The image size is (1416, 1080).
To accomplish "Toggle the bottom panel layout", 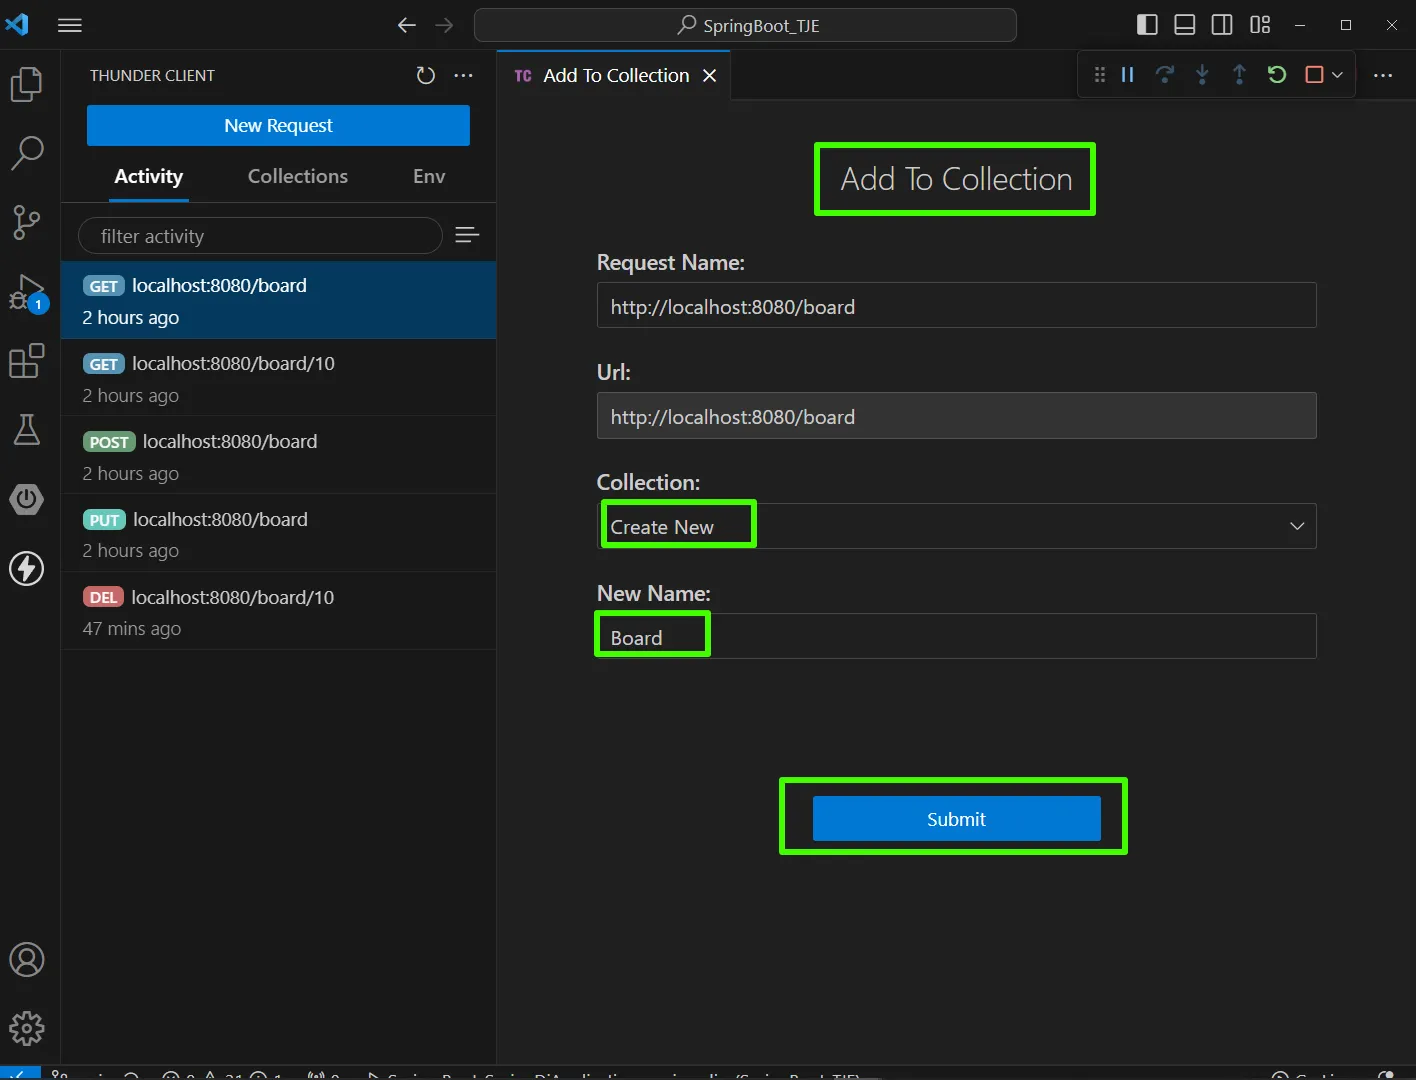I will (1185, 25).
